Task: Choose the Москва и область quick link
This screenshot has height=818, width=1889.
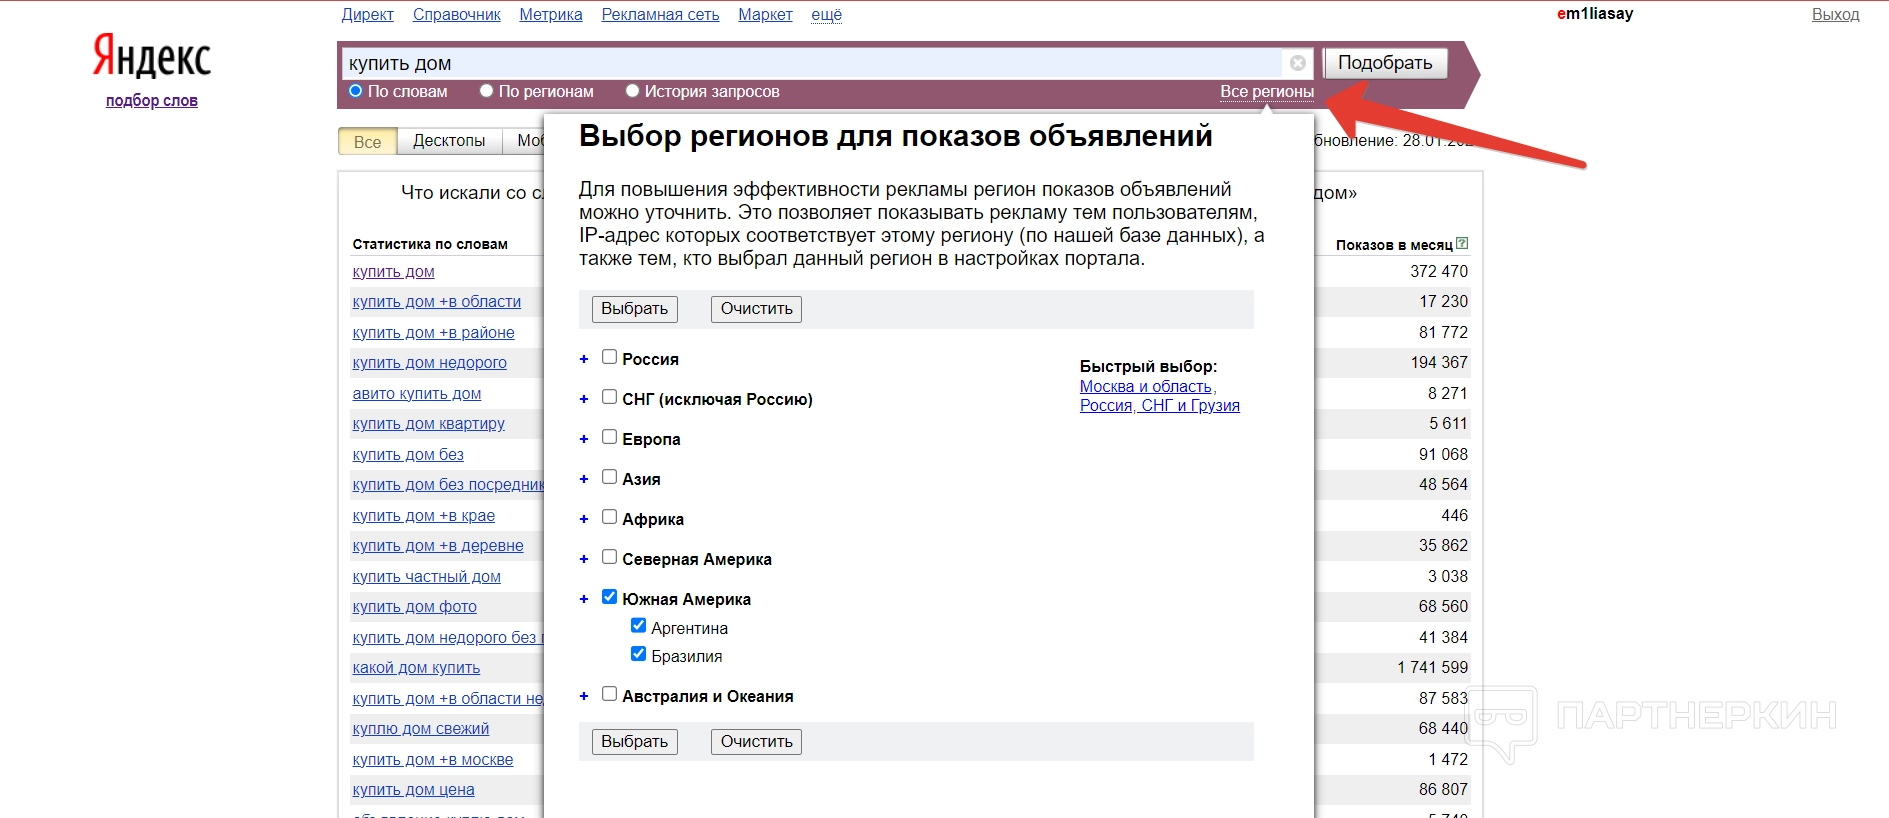Action: click(x=1146, y=386)
